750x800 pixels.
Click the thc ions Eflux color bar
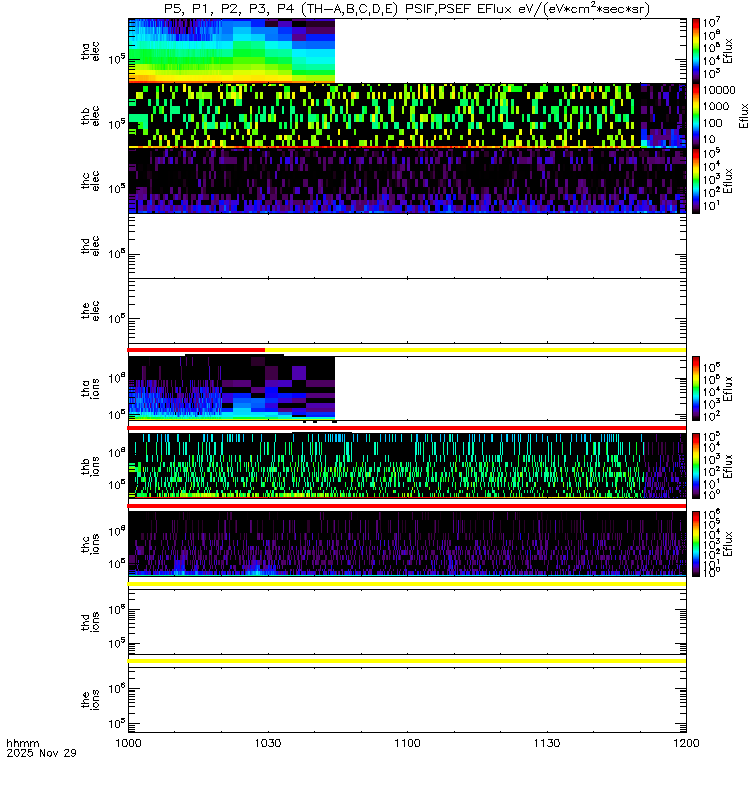pos(696,543)
